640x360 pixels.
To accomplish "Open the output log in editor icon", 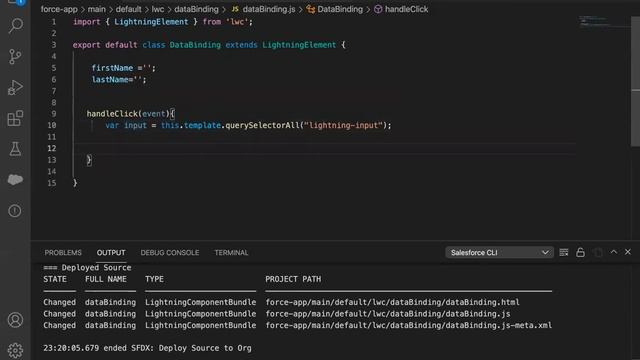I will (598, 253).
